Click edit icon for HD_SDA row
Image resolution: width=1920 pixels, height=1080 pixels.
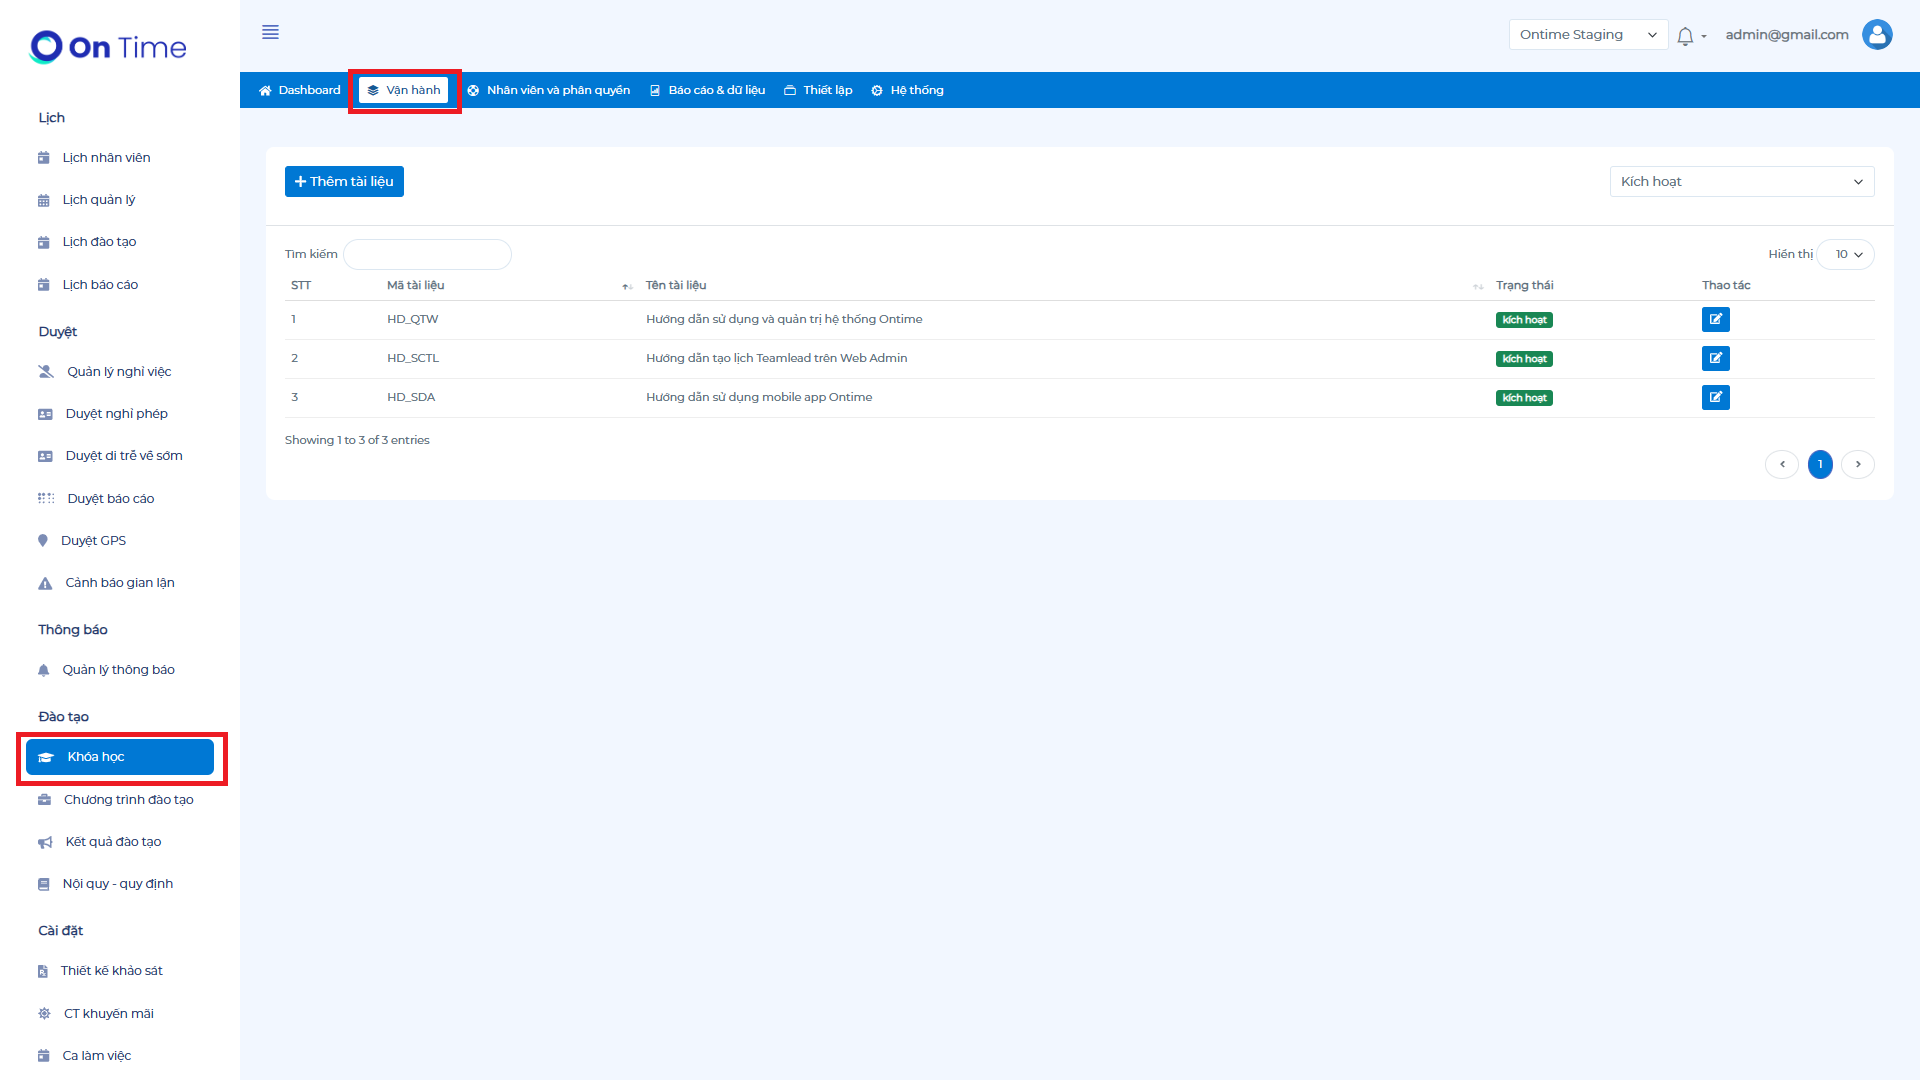tap(1715, 398)
